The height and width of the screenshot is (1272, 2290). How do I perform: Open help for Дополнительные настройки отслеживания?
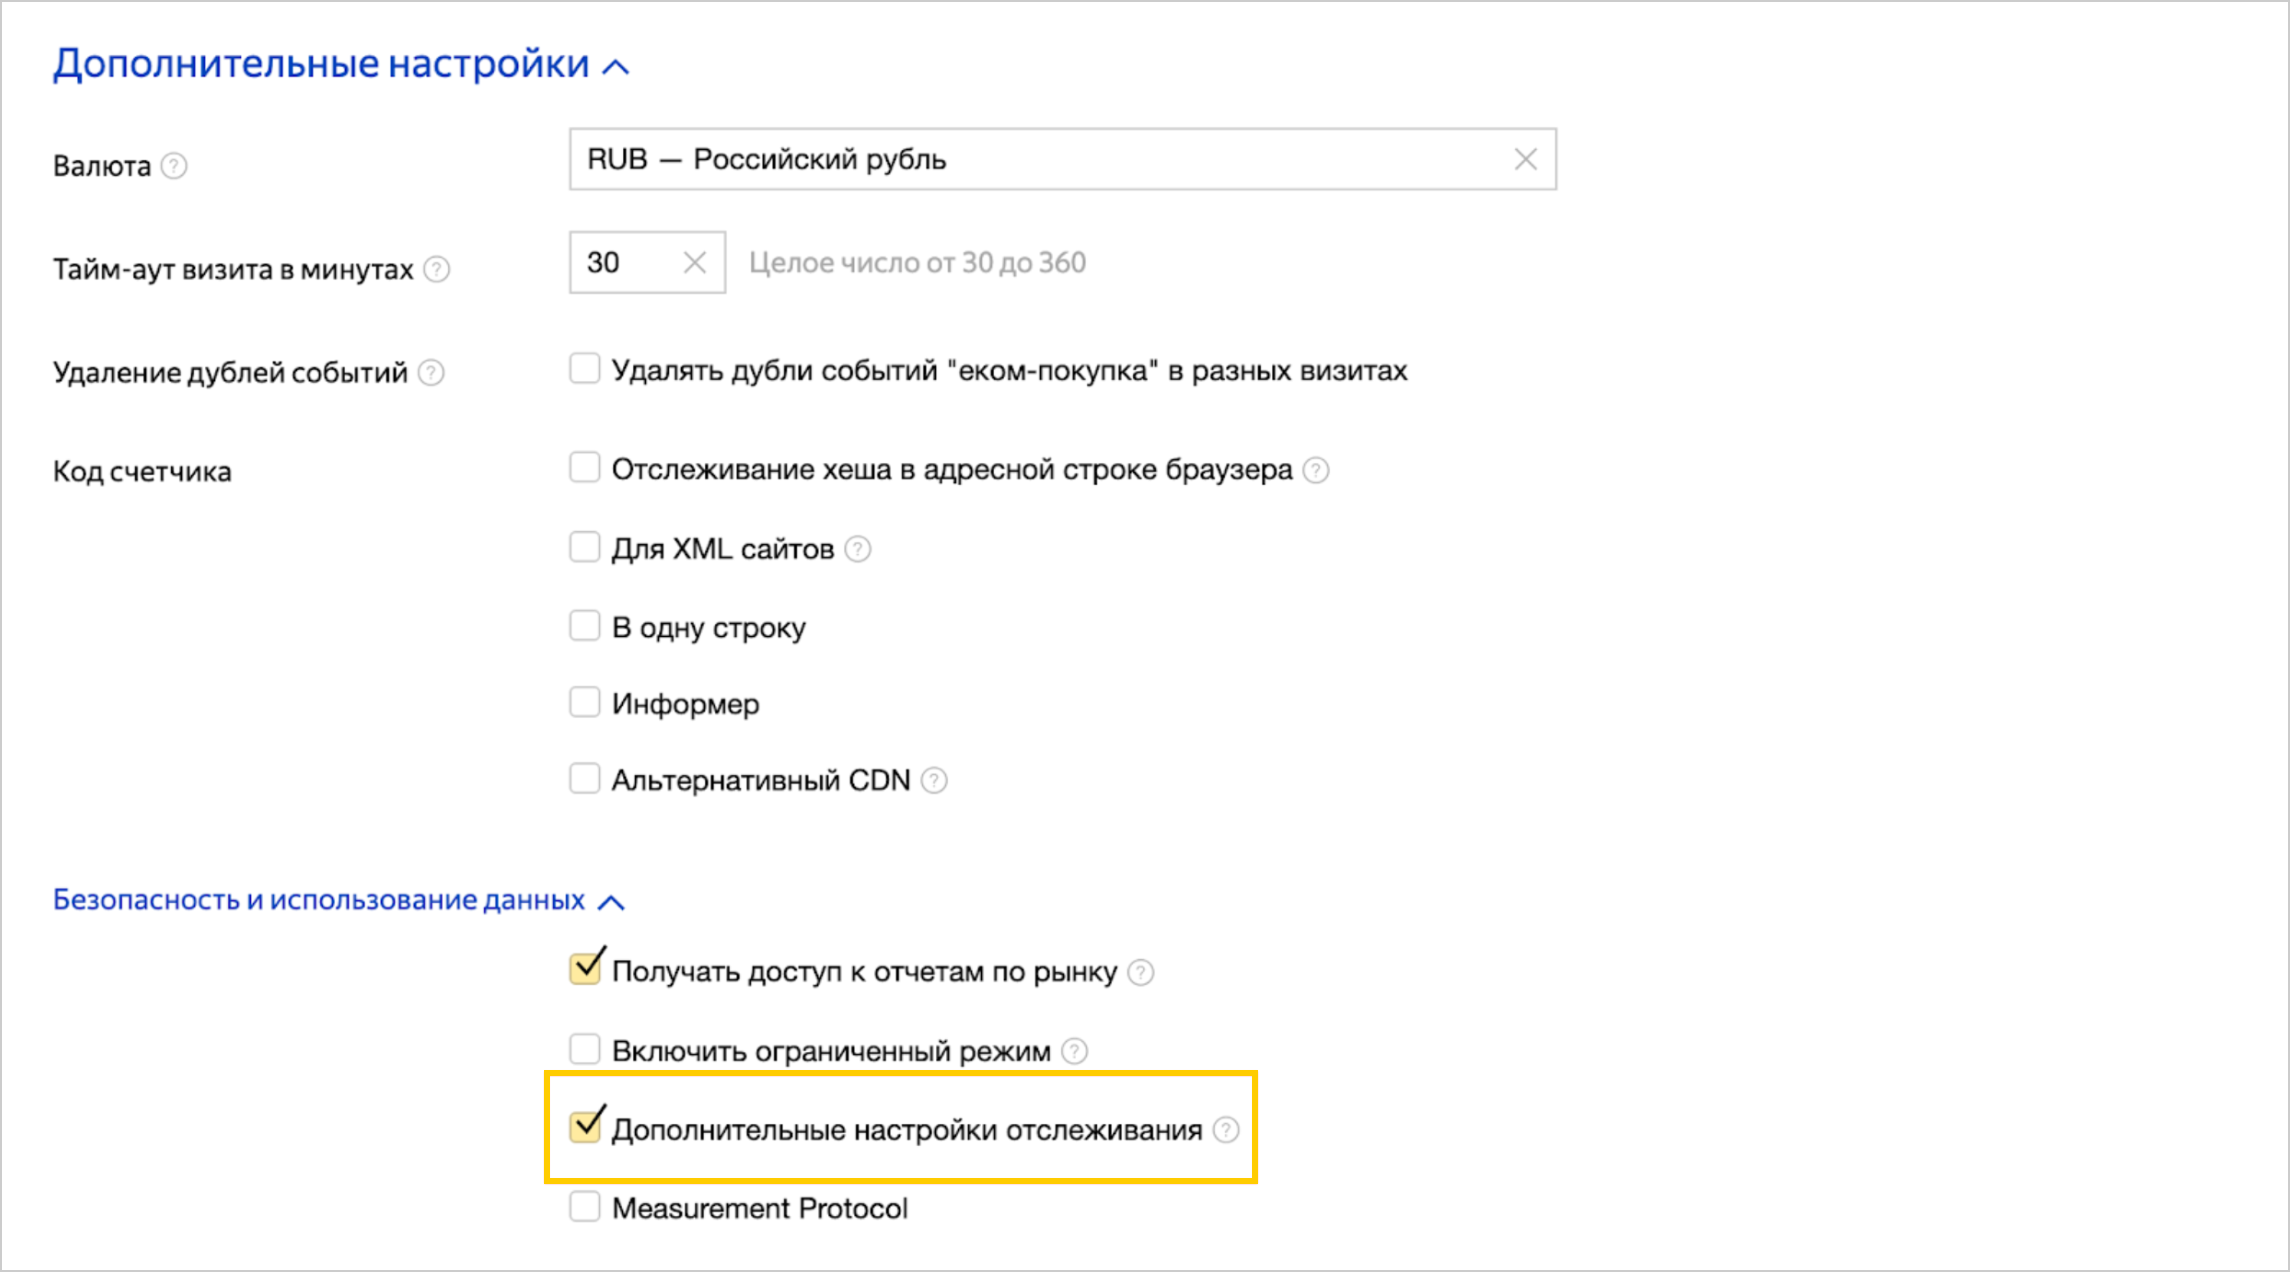pos(1226,1130)
